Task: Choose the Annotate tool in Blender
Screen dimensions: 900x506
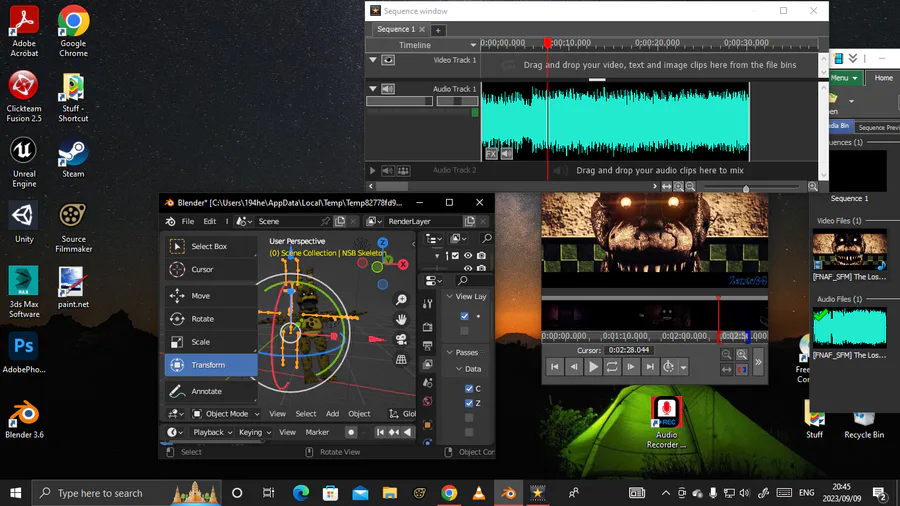Action: pos(210,391)
